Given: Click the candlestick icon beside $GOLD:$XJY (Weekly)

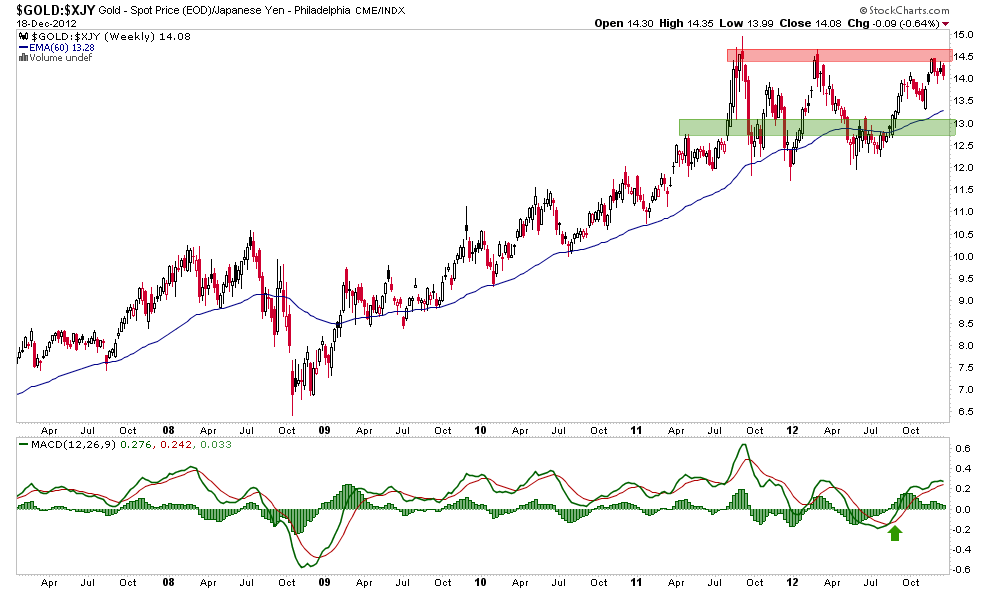Looking at the screenshot, I should pyautogui.click(x=21, y=37).
